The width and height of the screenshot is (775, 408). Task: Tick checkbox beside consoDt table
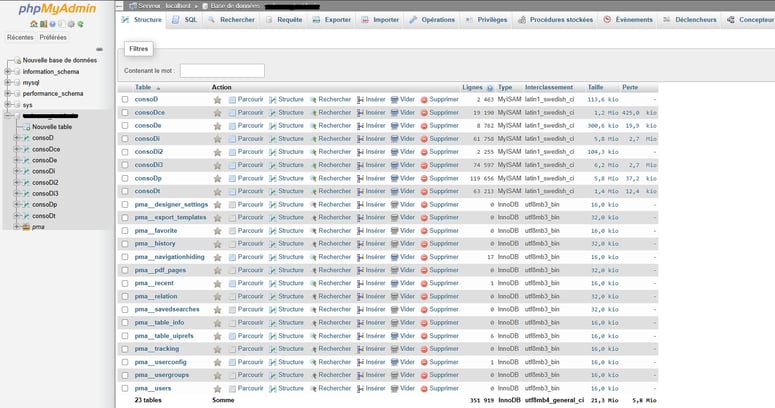pos(125,191)
